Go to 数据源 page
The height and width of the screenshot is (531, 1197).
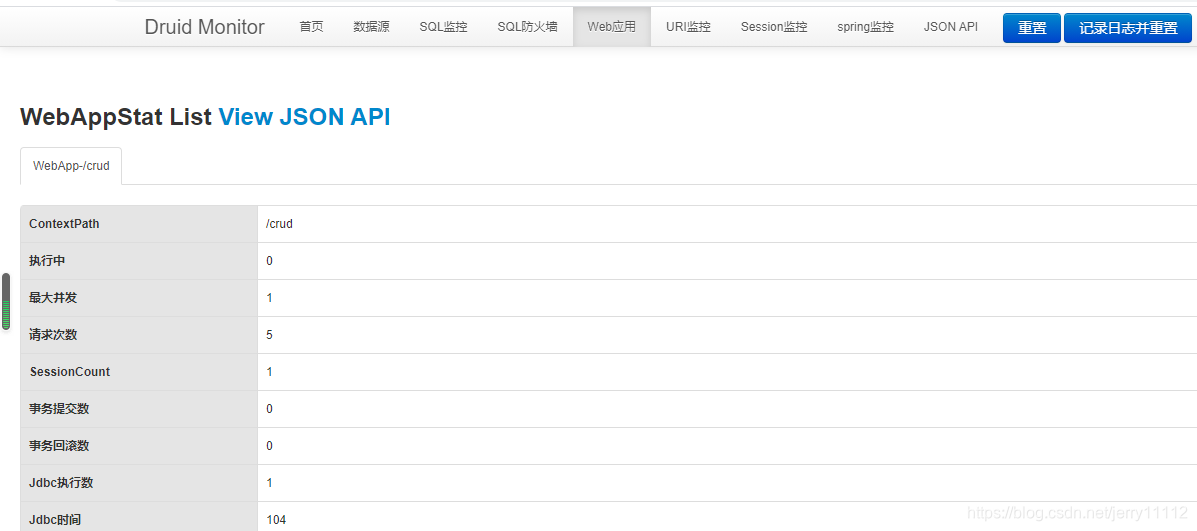tap(371, 27)
